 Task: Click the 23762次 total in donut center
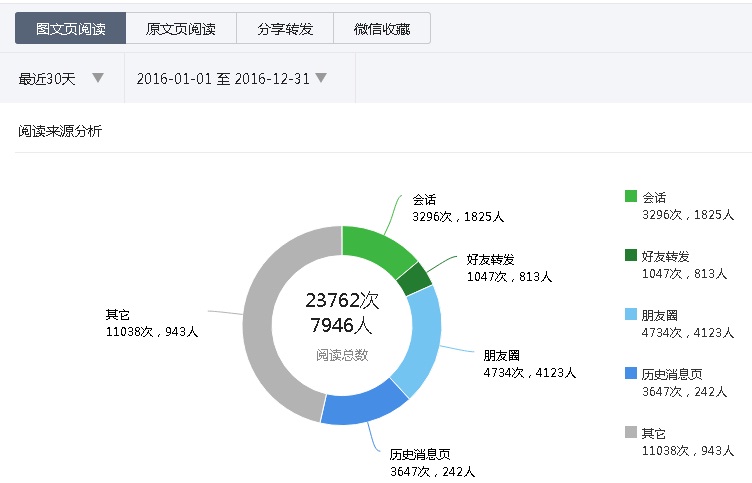click(342, 301)
